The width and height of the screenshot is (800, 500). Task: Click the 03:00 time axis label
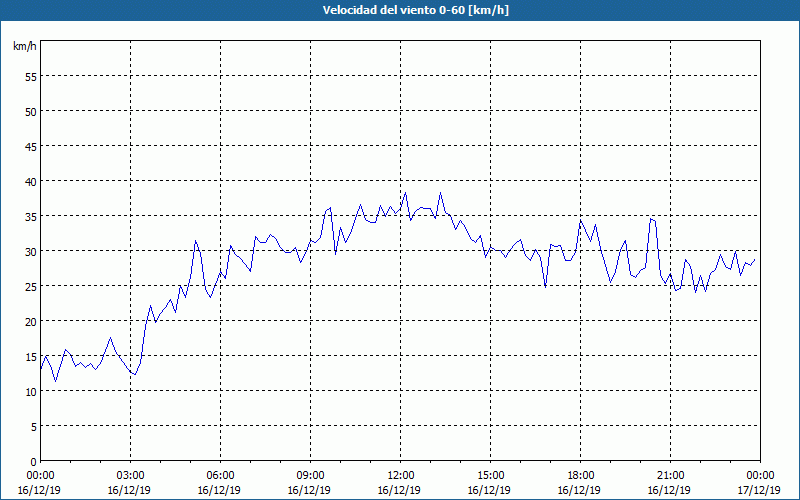coord(131,476)
